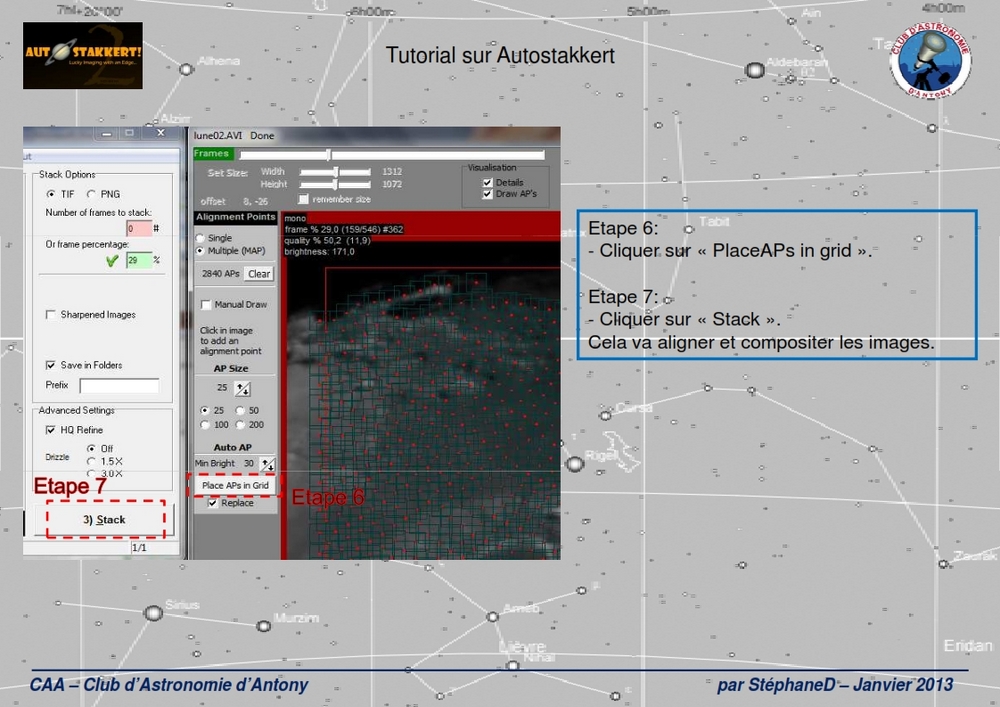
Task: Select Drizzle 1.5X radio option
Action: point(91,461)
